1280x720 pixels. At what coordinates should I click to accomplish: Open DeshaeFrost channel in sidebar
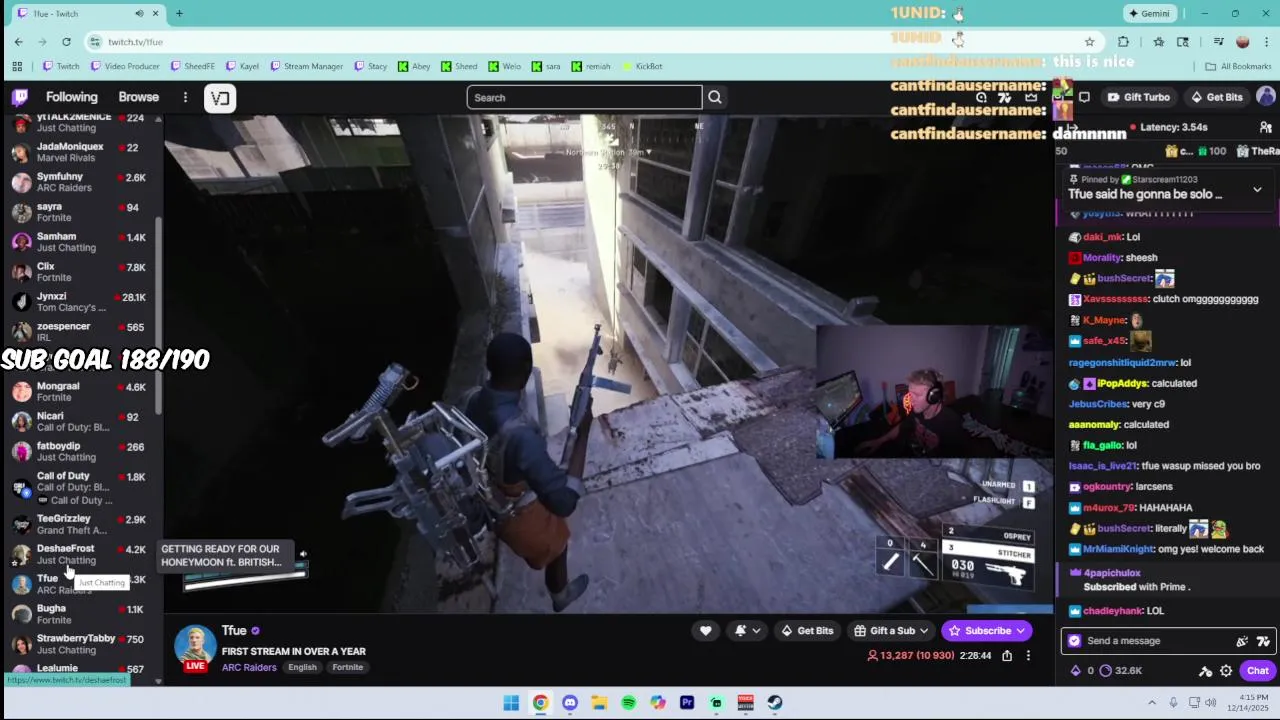click(80, 554)
